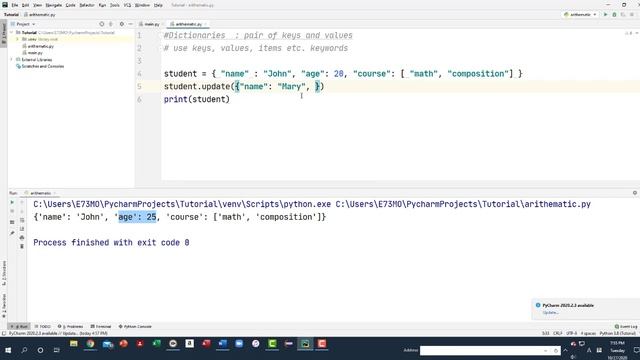Click the taskbar clock
This screenshot has height=360, width=640.
617,351
